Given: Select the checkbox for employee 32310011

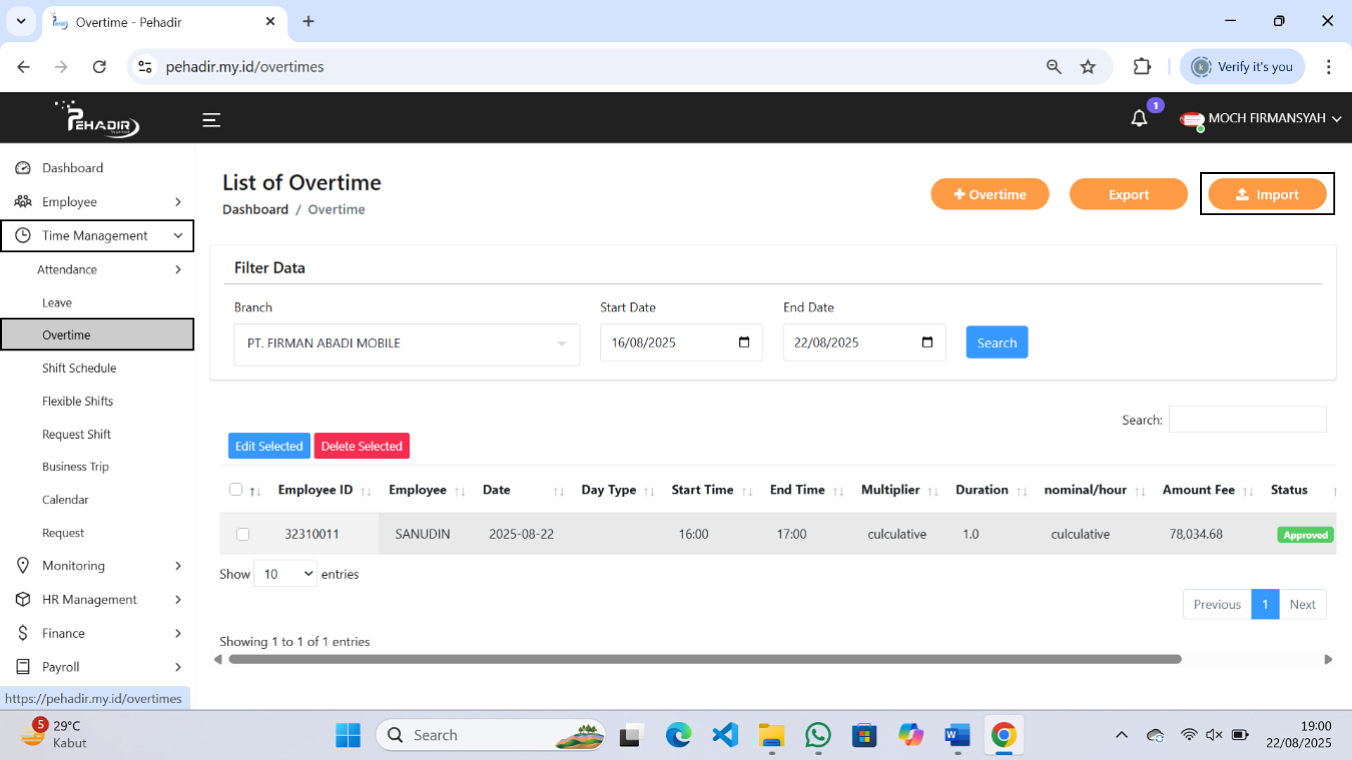Looking at the screenshot, I should click(243, 535).
